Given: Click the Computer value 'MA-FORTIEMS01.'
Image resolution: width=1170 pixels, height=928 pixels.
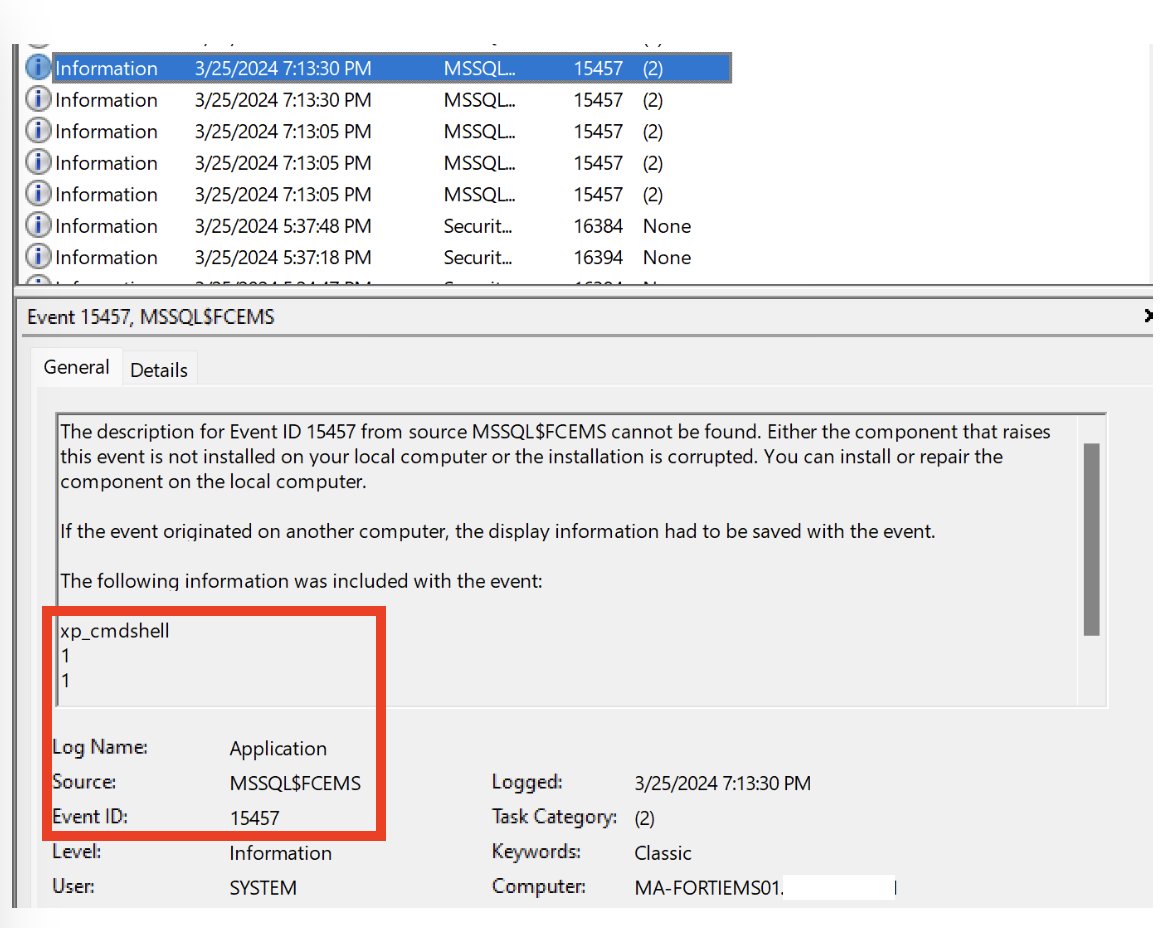Looking at the screenshot, I should coord(709,888).
